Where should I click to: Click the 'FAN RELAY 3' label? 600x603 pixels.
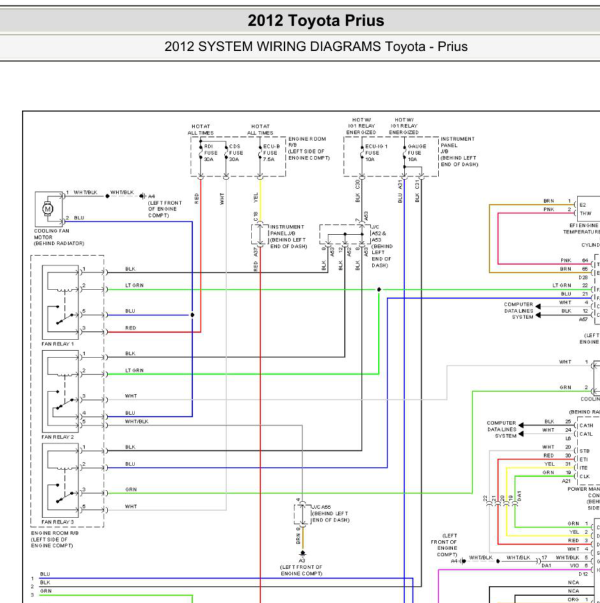[x=57, y=522]
